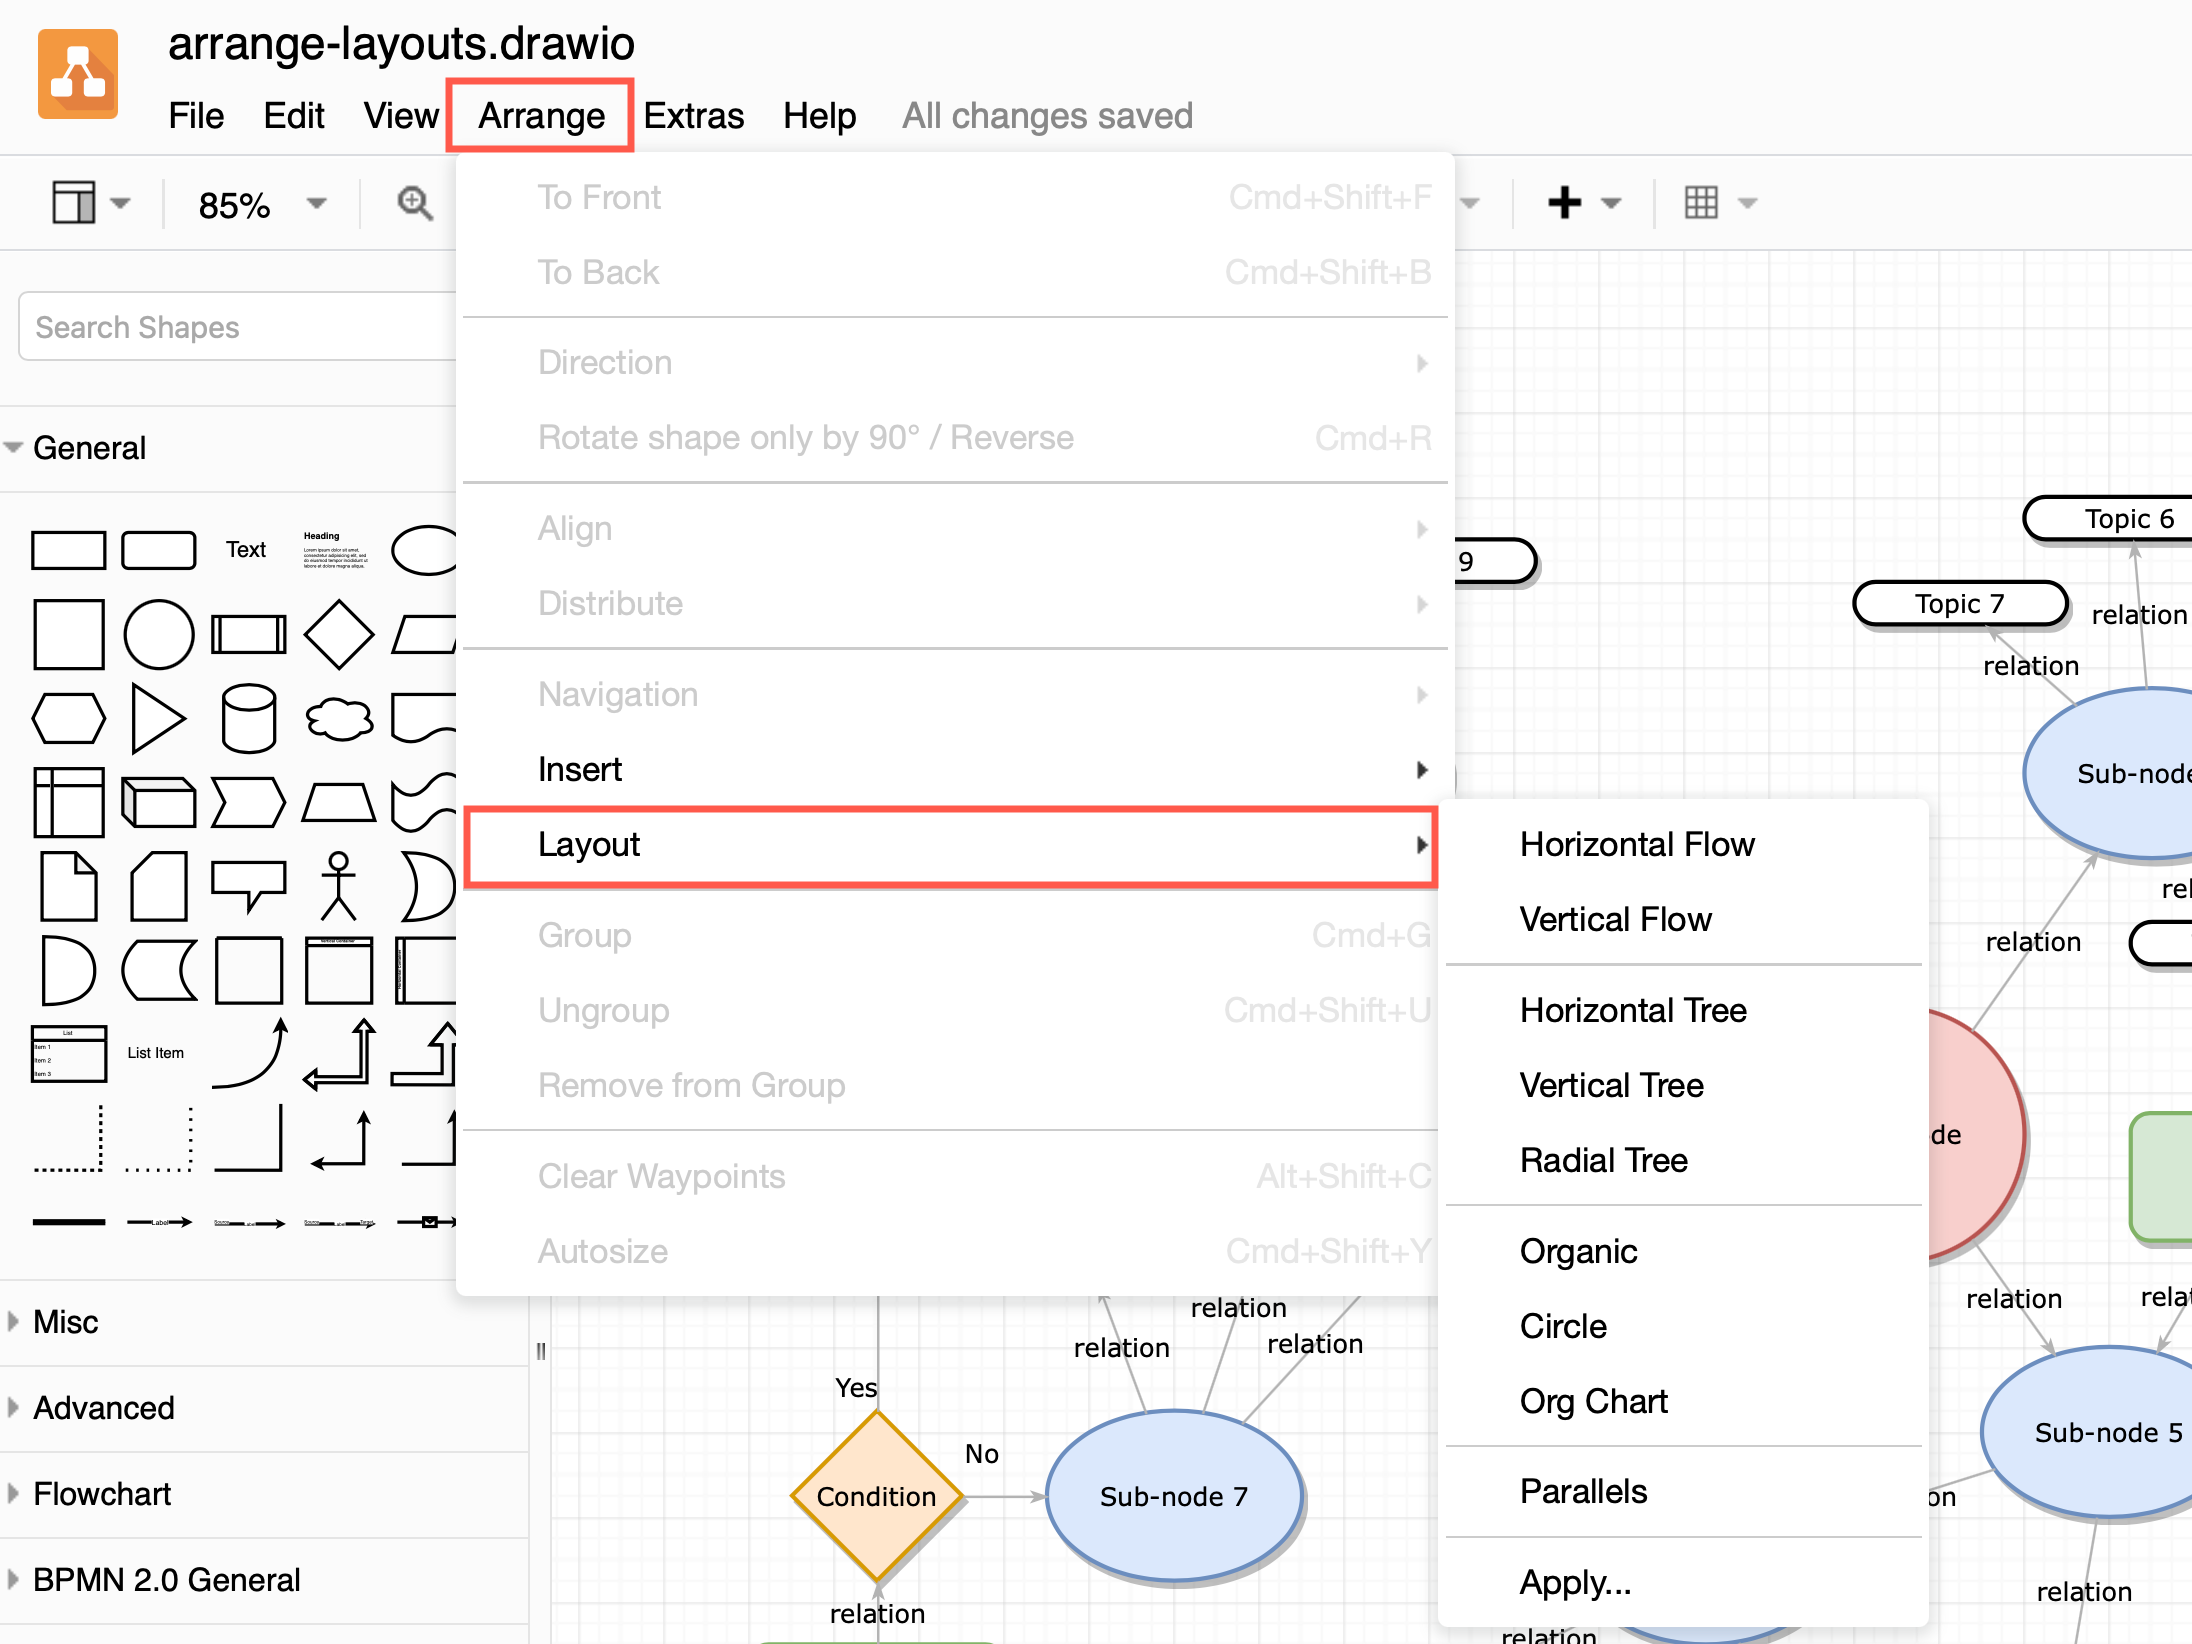Expand the Misc shape section
This screenshot has width=2192, height=1644.
pyautogui.click(x=64, y=1322)
